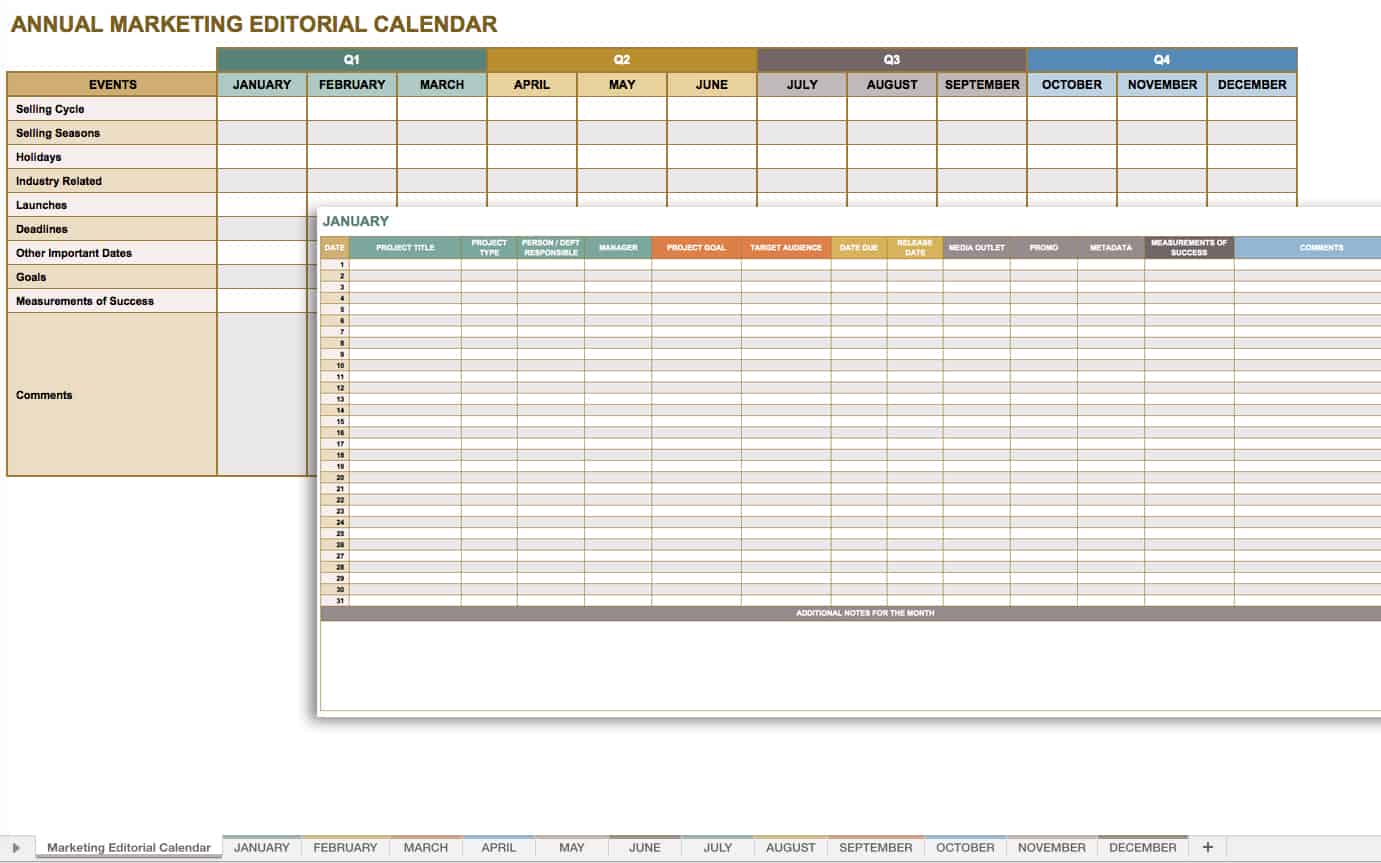The width and height of the screenshot is (1381, 863).
Task: Open the FEBRUARY sheet tab
Action: (345, 848)
